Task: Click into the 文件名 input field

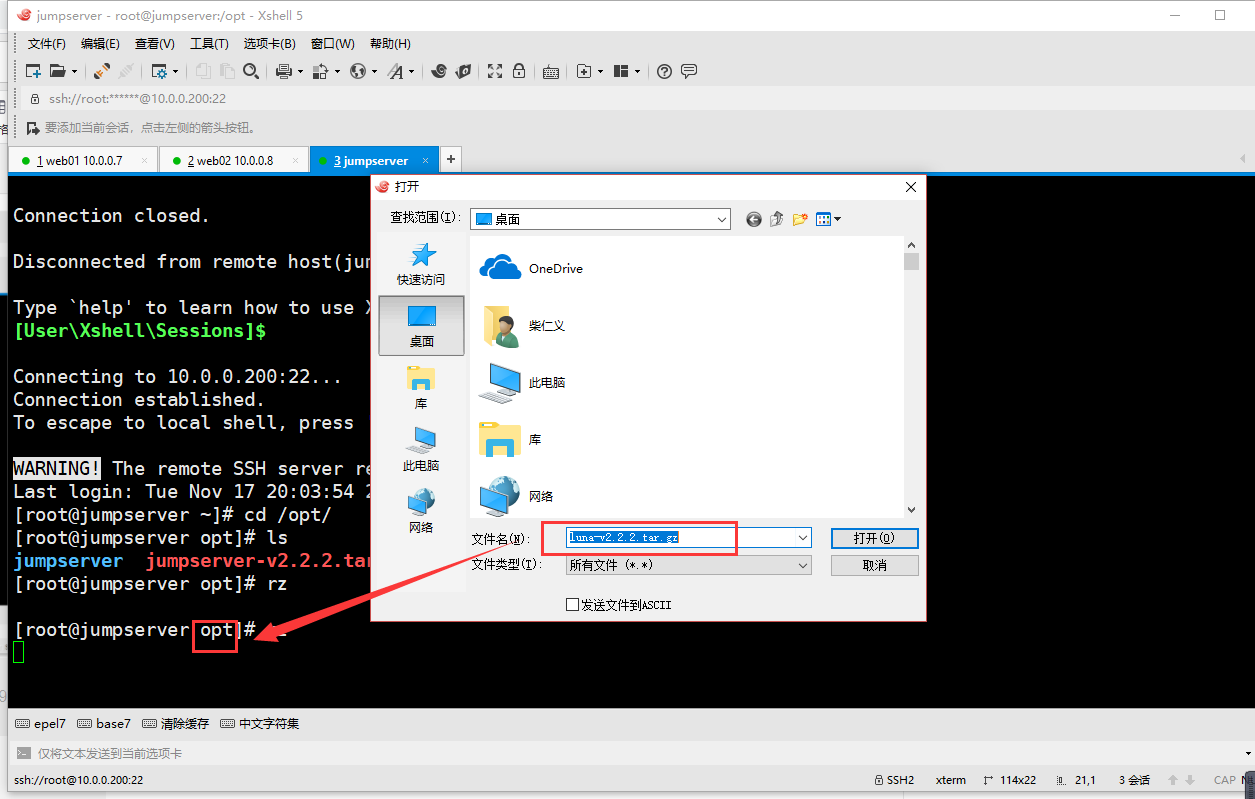Action: [680, 538]
